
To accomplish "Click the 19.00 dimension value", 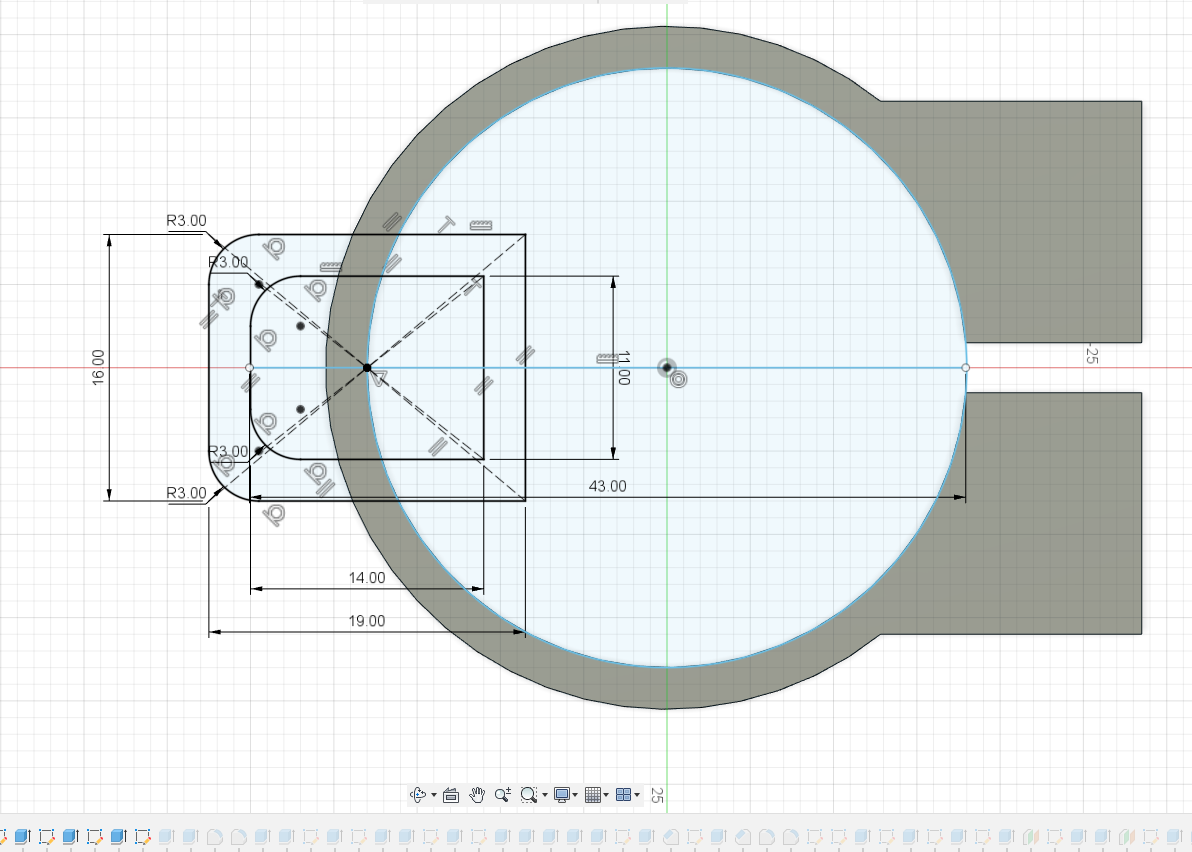I will pos(367,621).
